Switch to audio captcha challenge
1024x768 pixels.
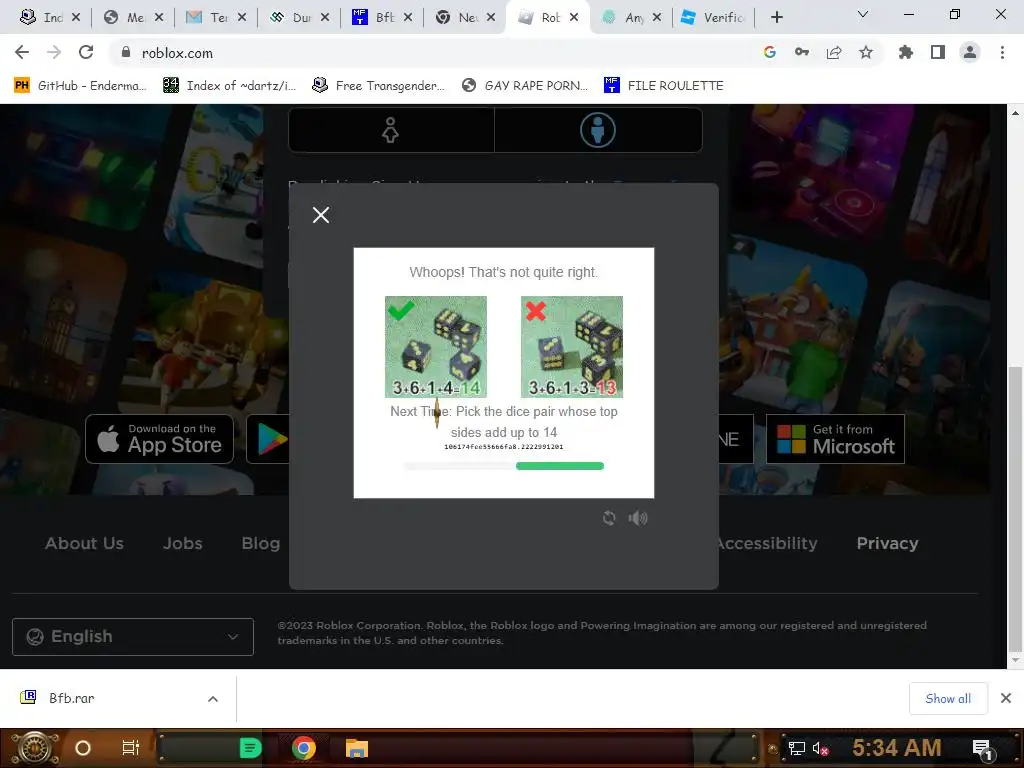tap(638, 518)
